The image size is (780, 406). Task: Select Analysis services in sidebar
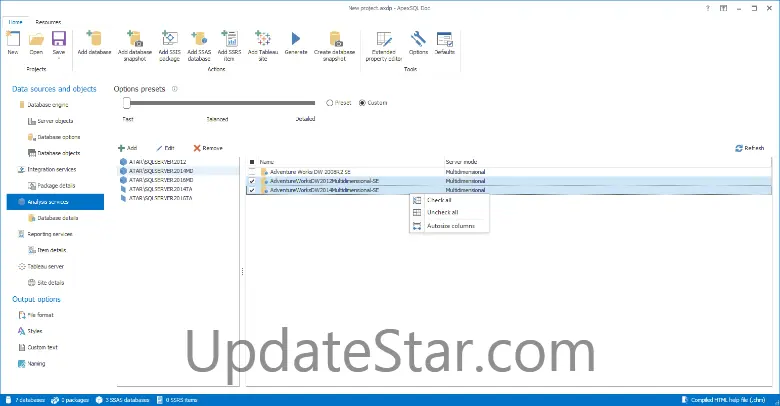[x=55, y=202]
